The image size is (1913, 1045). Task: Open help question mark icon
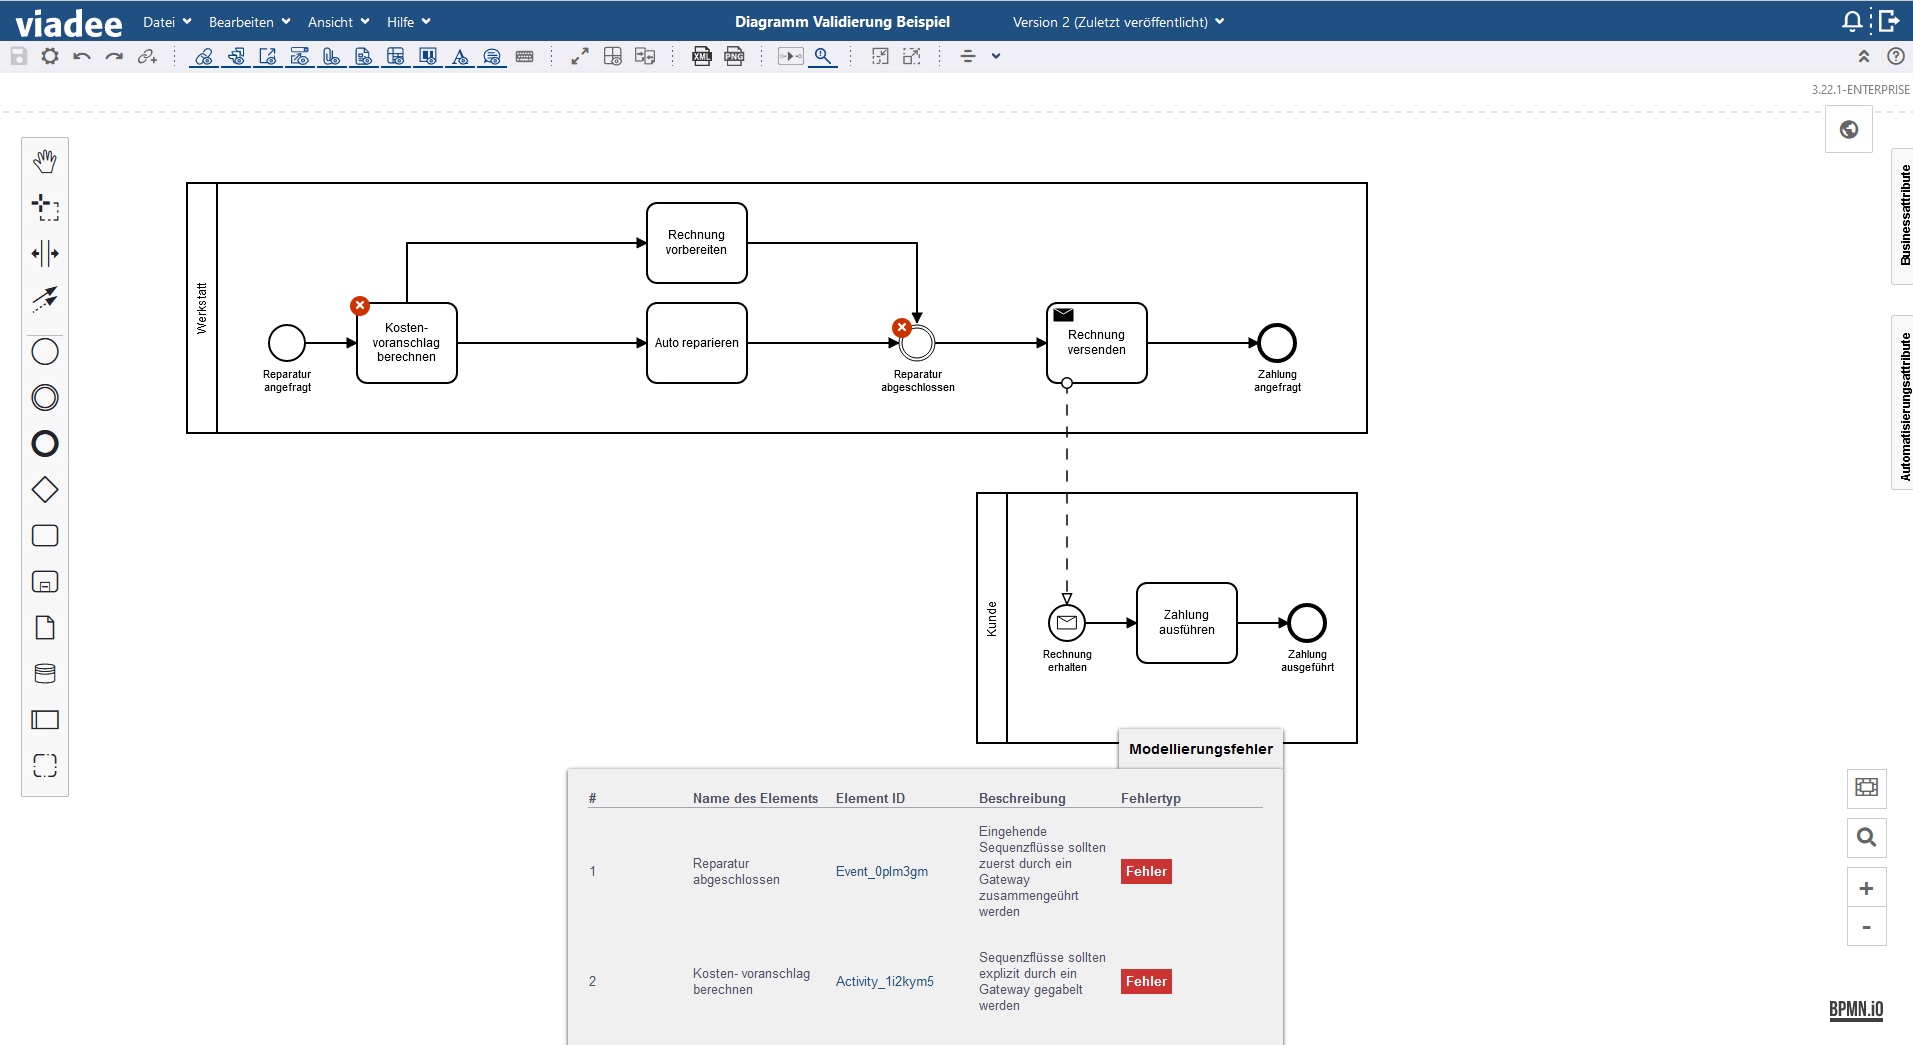[x=1895, y=56]
